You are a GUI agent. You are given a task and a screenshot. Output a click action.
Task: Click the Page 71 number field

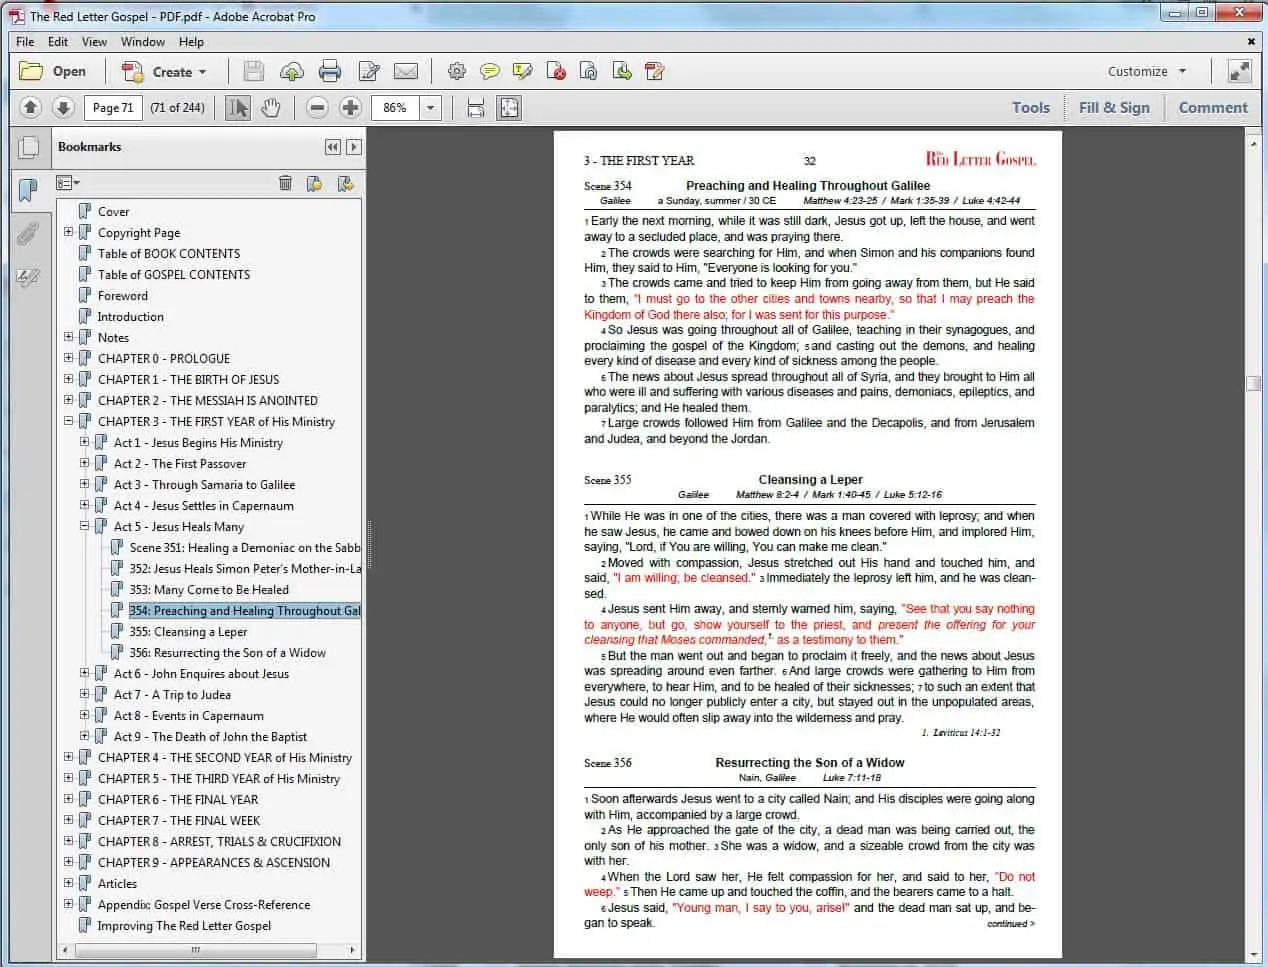coord(113,107)
